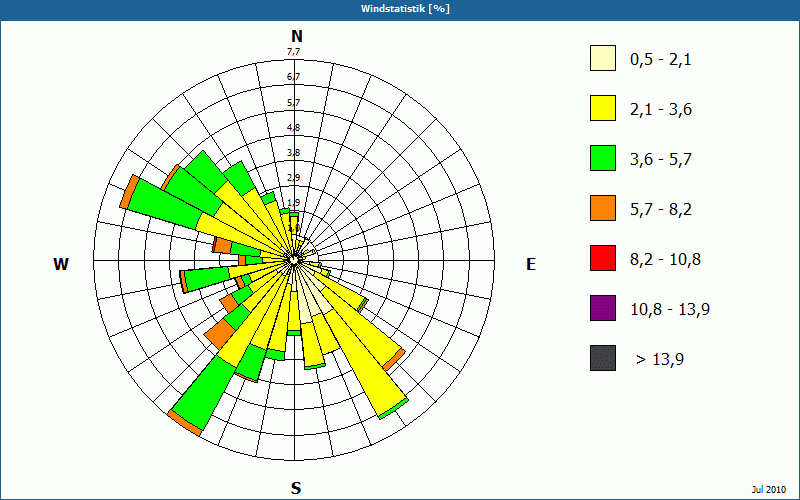Click the red 8,2 - 10,8 legend swatch

603,258
